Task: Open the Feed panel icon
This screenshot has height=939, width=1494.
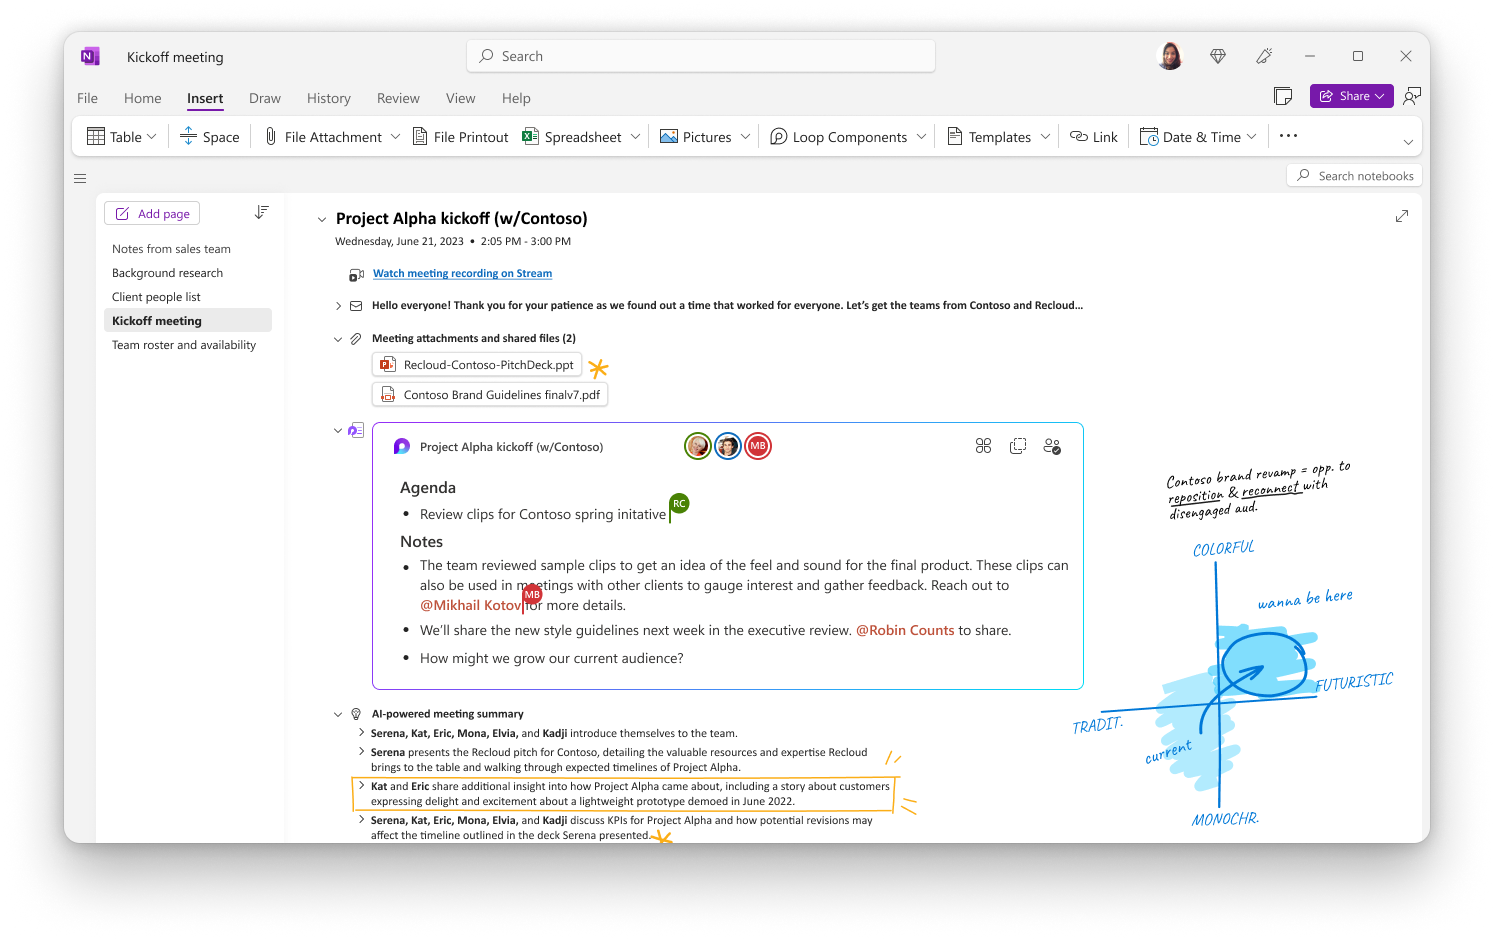Action: point(1283,95)
